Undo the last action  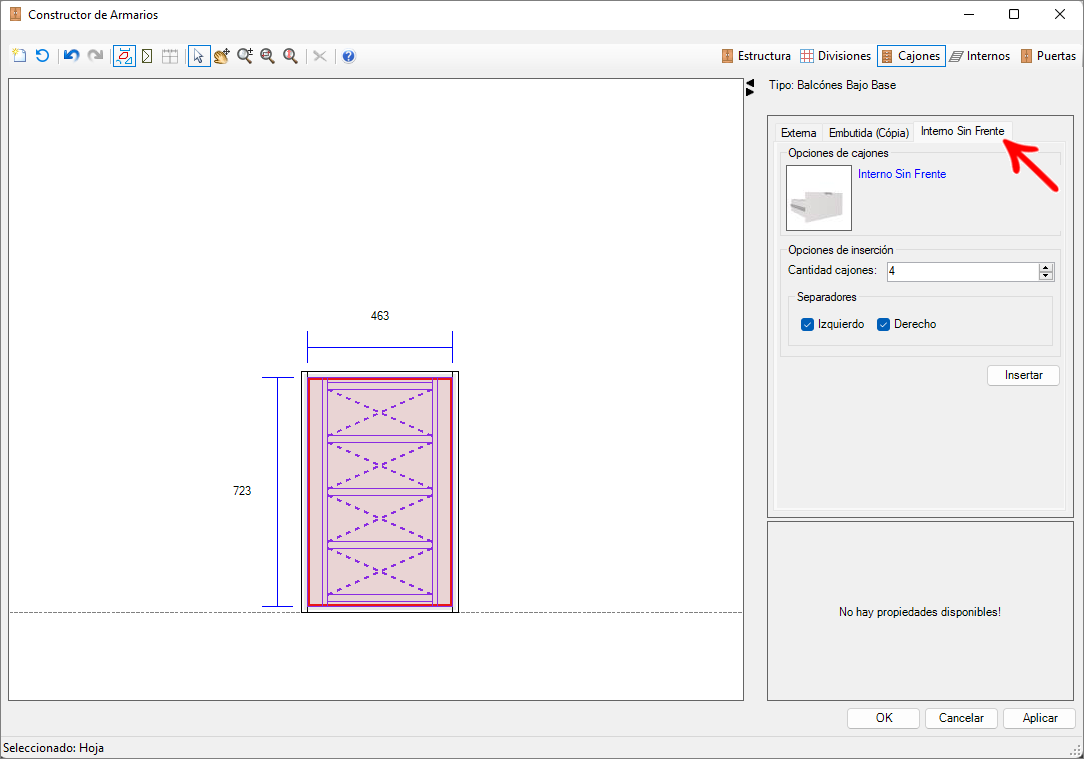71,56
